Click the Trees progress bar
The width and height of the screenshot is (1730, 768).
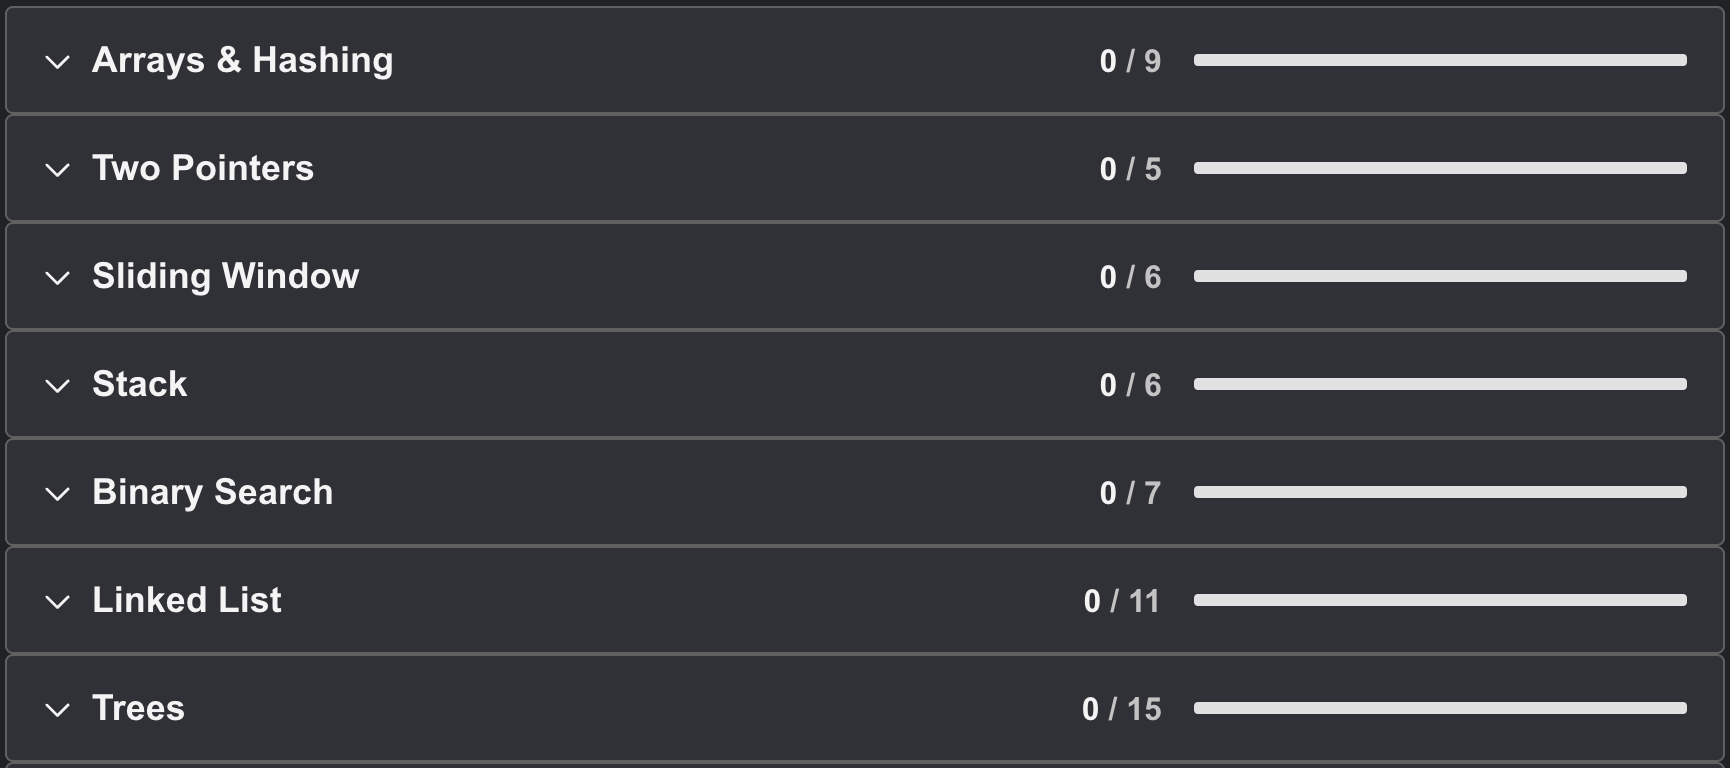coord(1440,709)
